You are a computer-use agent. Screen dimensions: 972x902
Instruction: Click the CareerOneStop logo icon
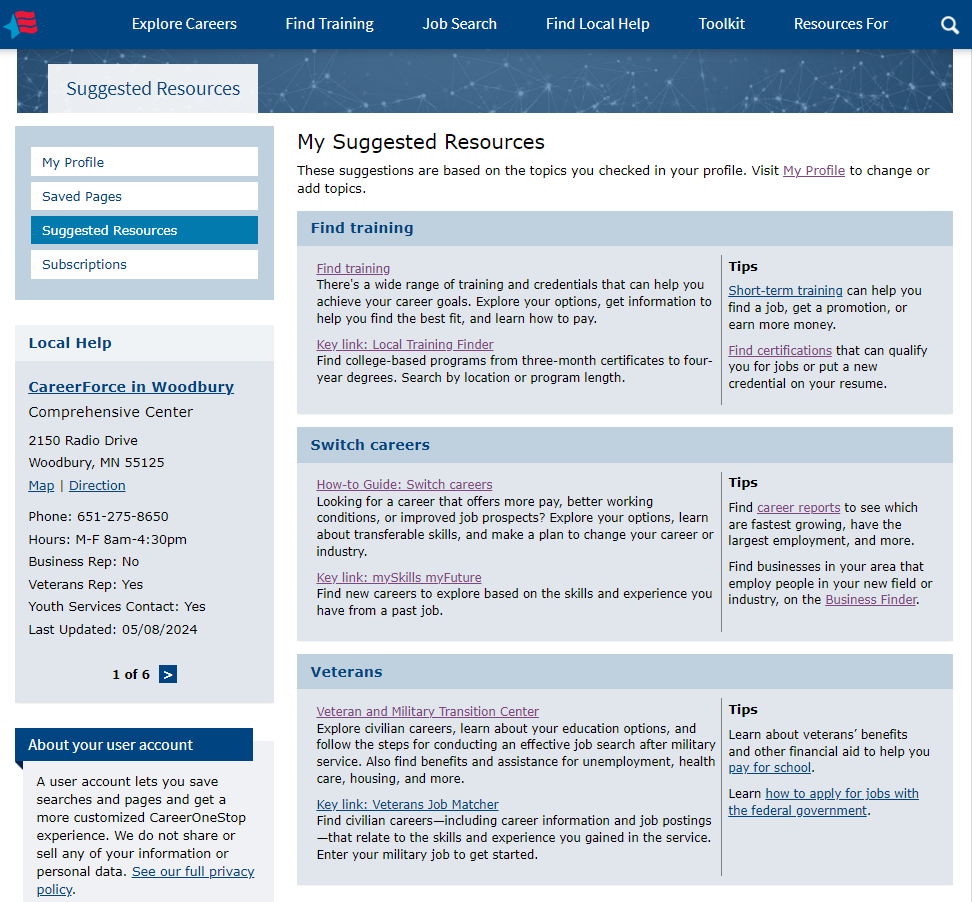(21, 25)
